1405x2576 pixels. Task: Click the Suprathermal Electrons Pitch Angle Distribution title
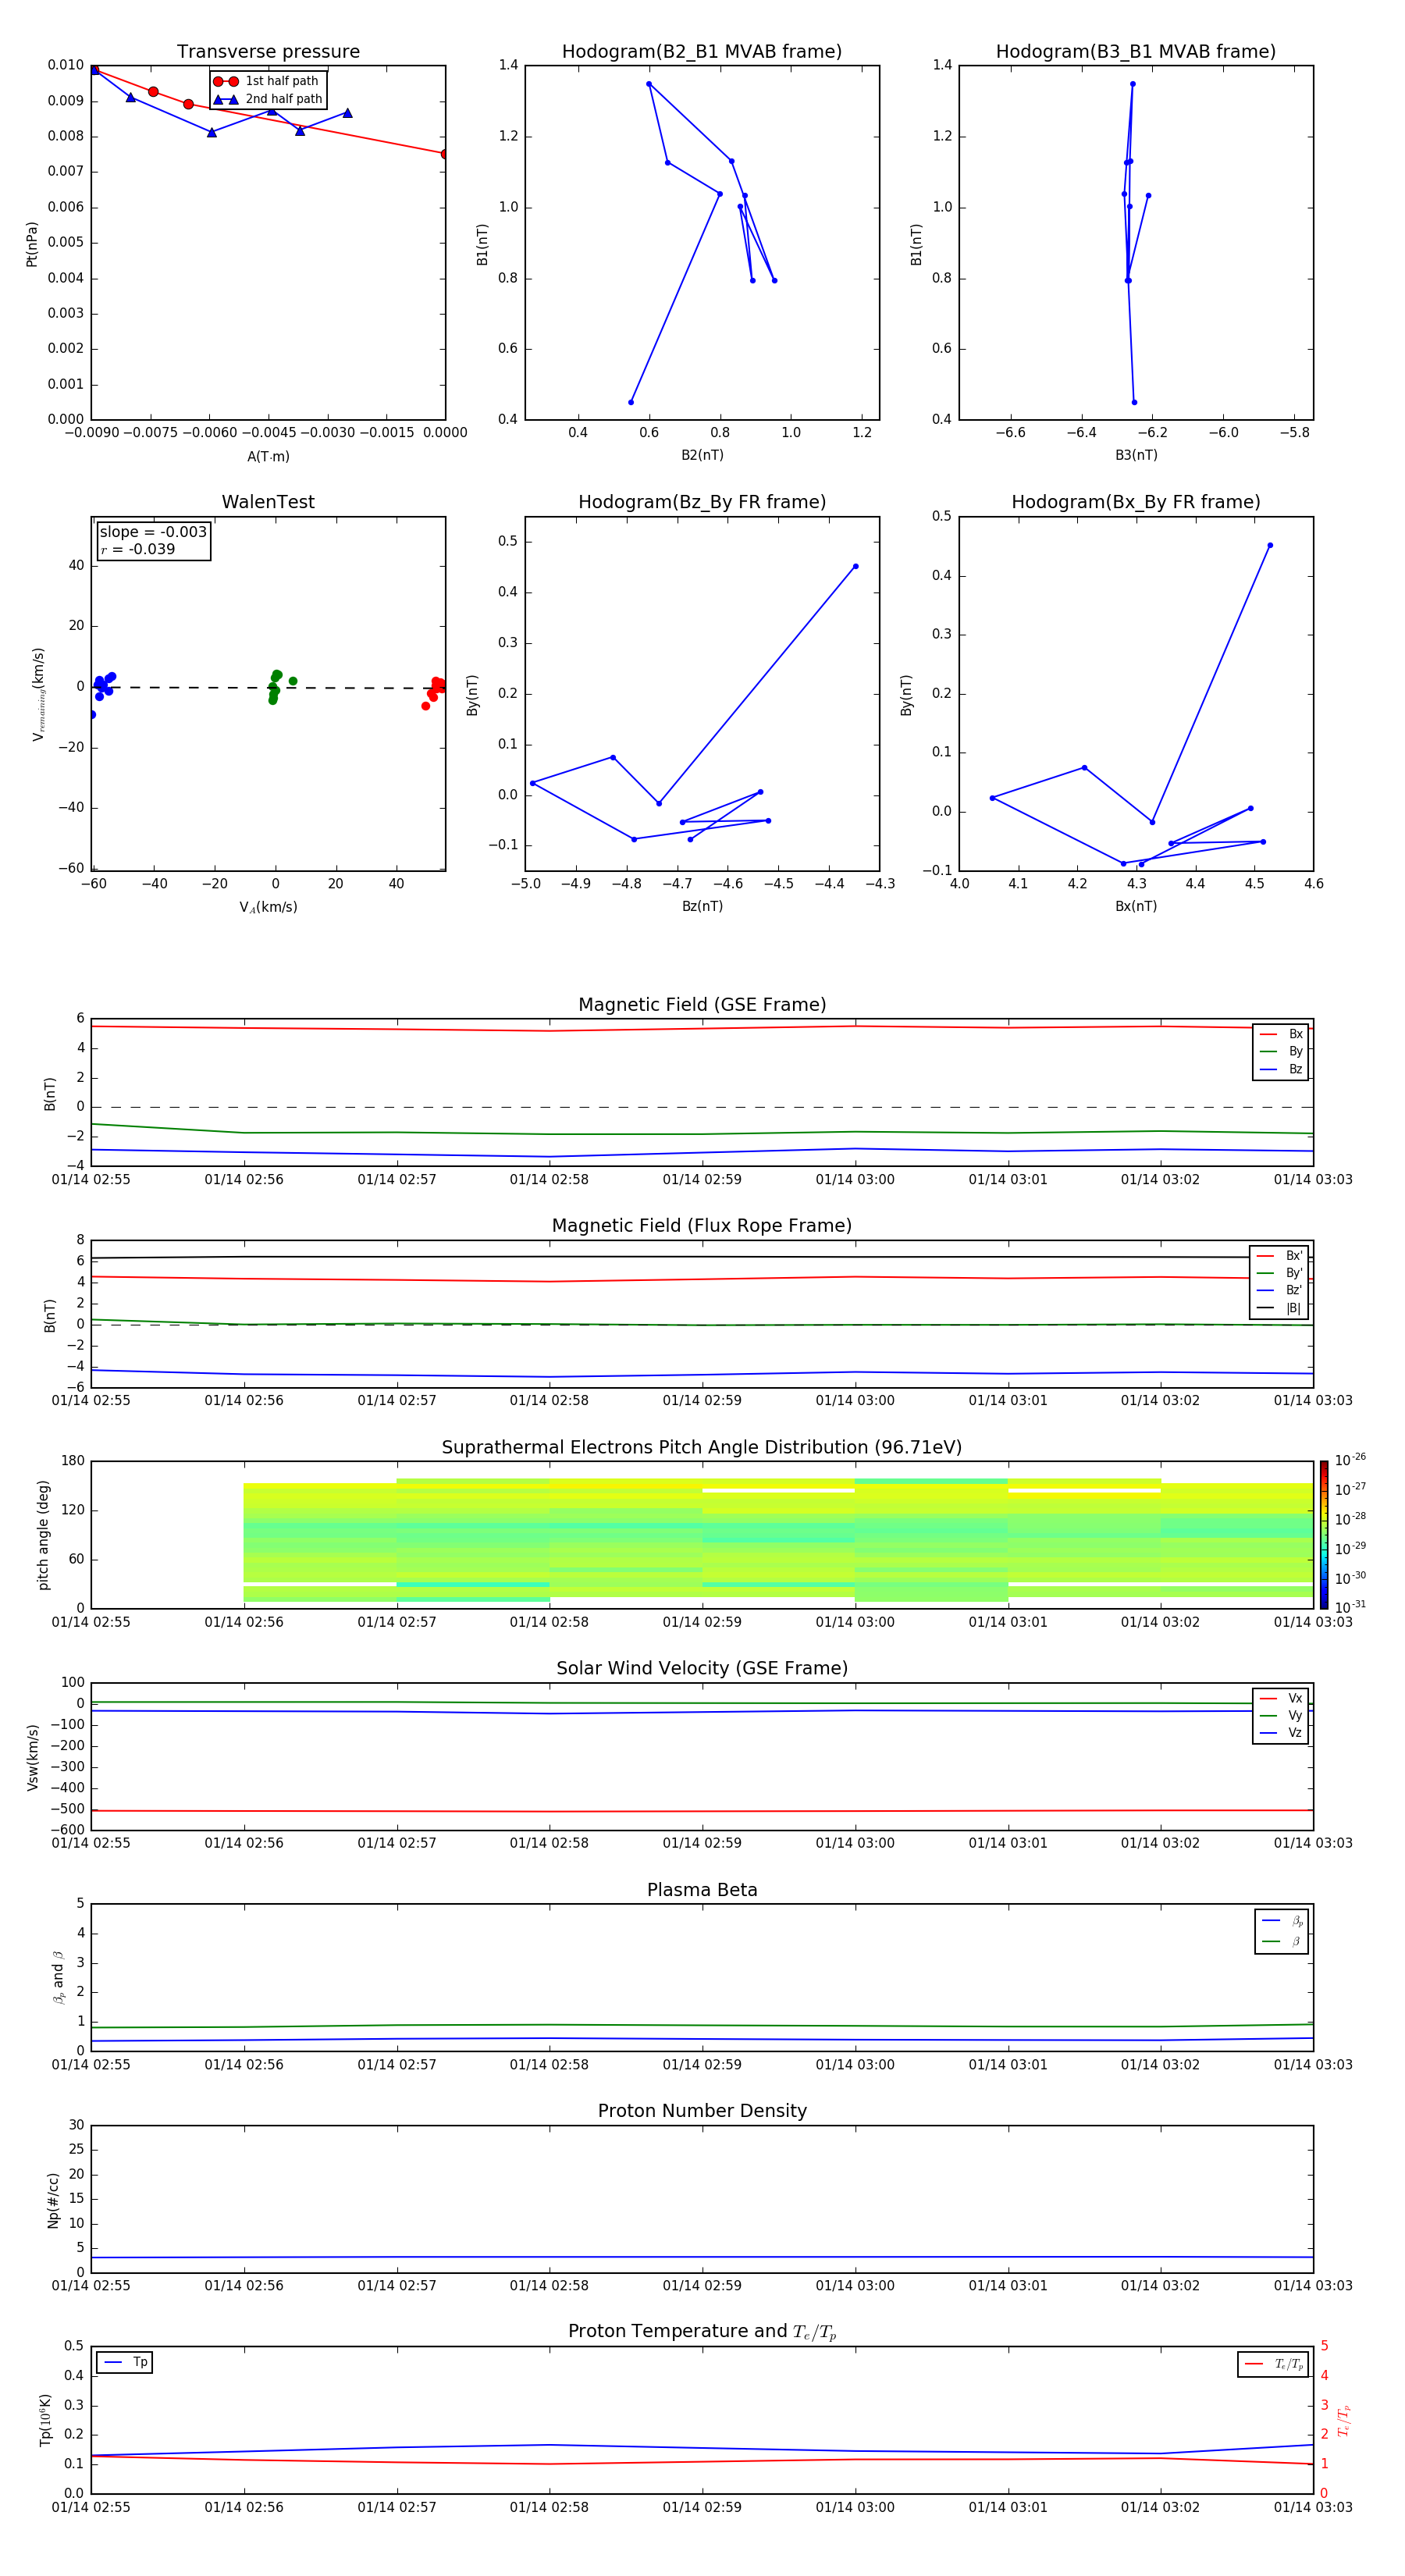[702, 1448]
